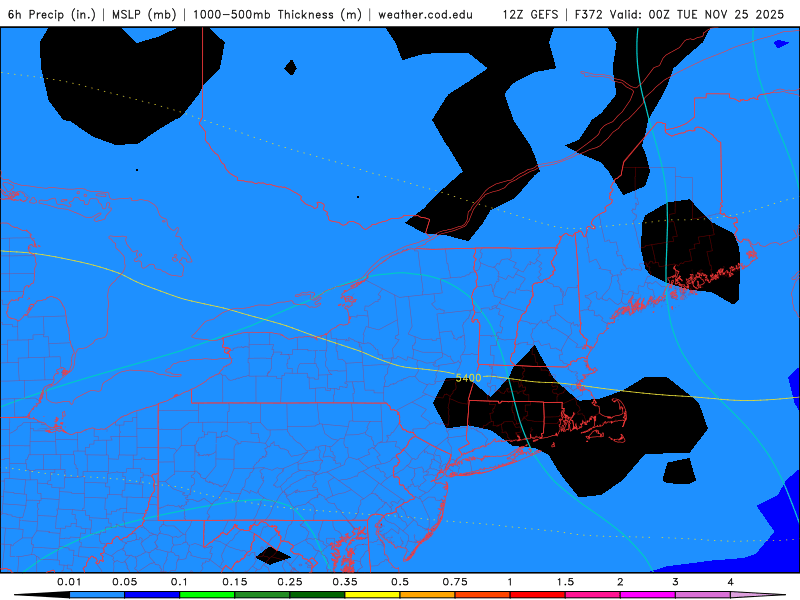The width and height of the screenshot is (800, 600).
Task: Click the legend value 4
Action: coord(731,582)
